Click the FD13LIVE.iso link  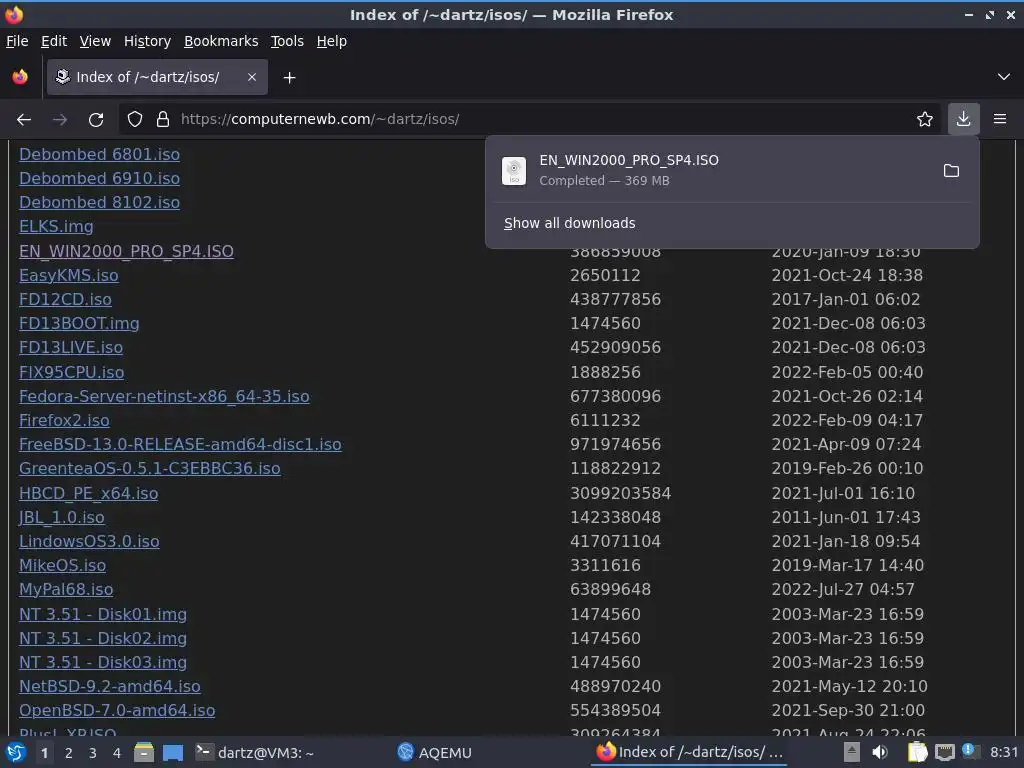71,347
